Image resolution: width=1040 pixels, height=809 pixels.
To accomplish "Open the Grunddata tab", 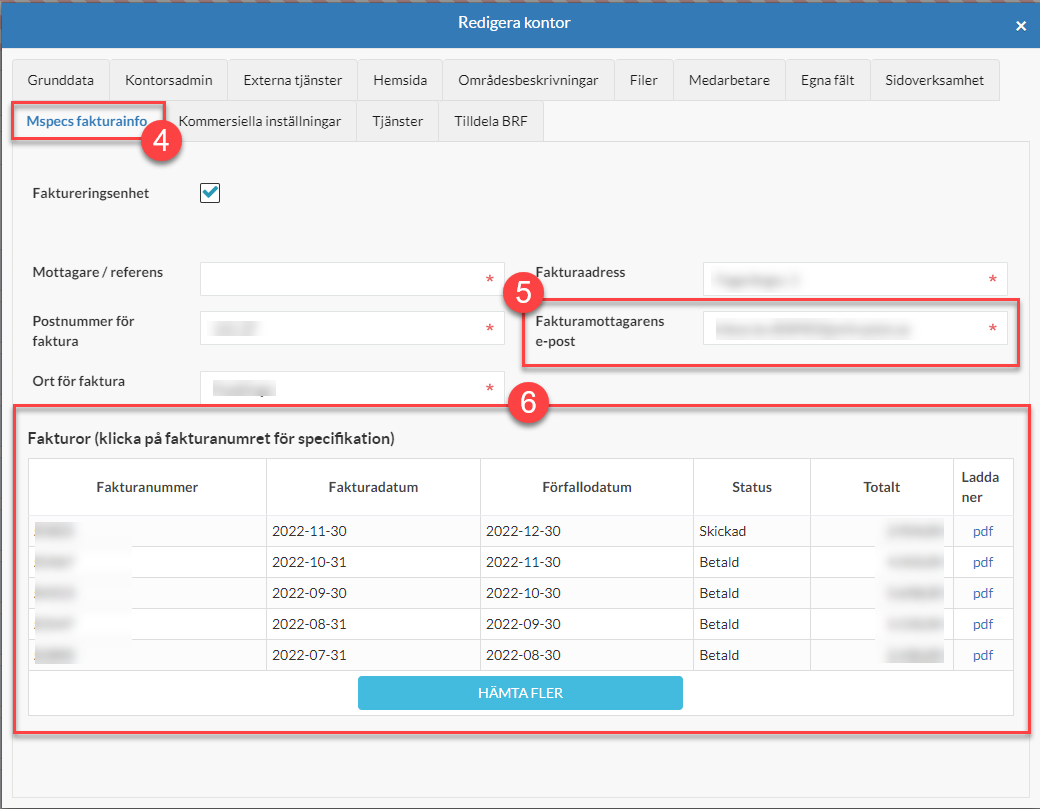I will point(60,80).
